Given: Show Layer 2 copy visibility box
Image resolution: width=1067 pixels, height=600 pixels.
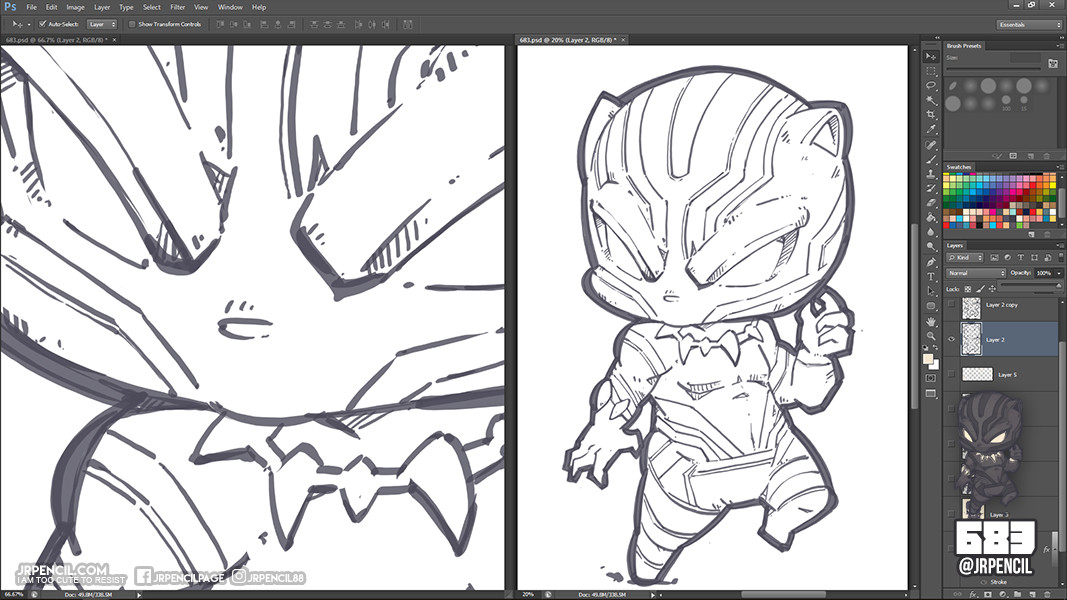Looking at the screenshot, I should pos(951,304).
